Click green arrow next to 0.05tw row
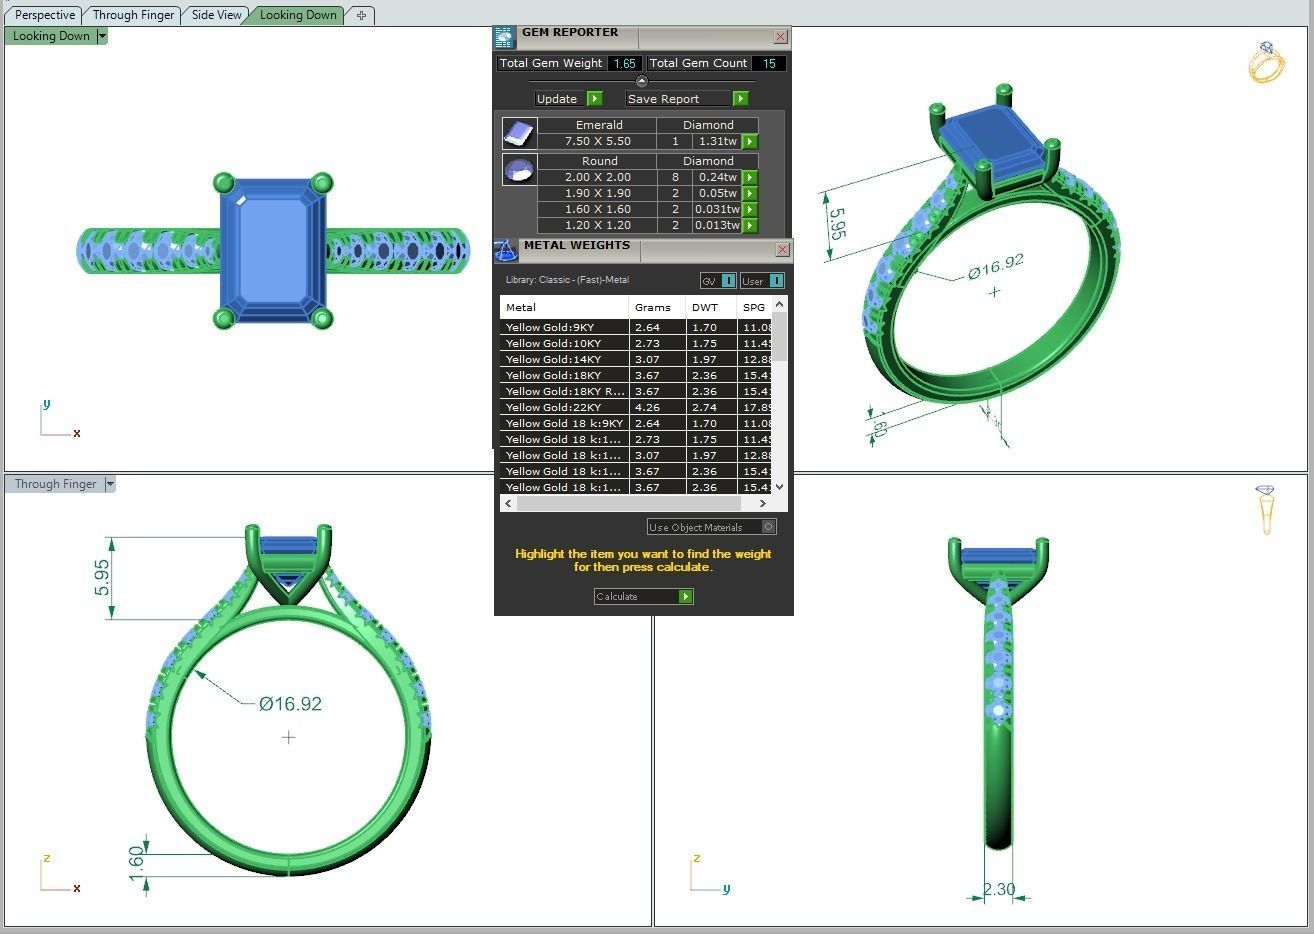1314x934 pixels. point(750,194)
